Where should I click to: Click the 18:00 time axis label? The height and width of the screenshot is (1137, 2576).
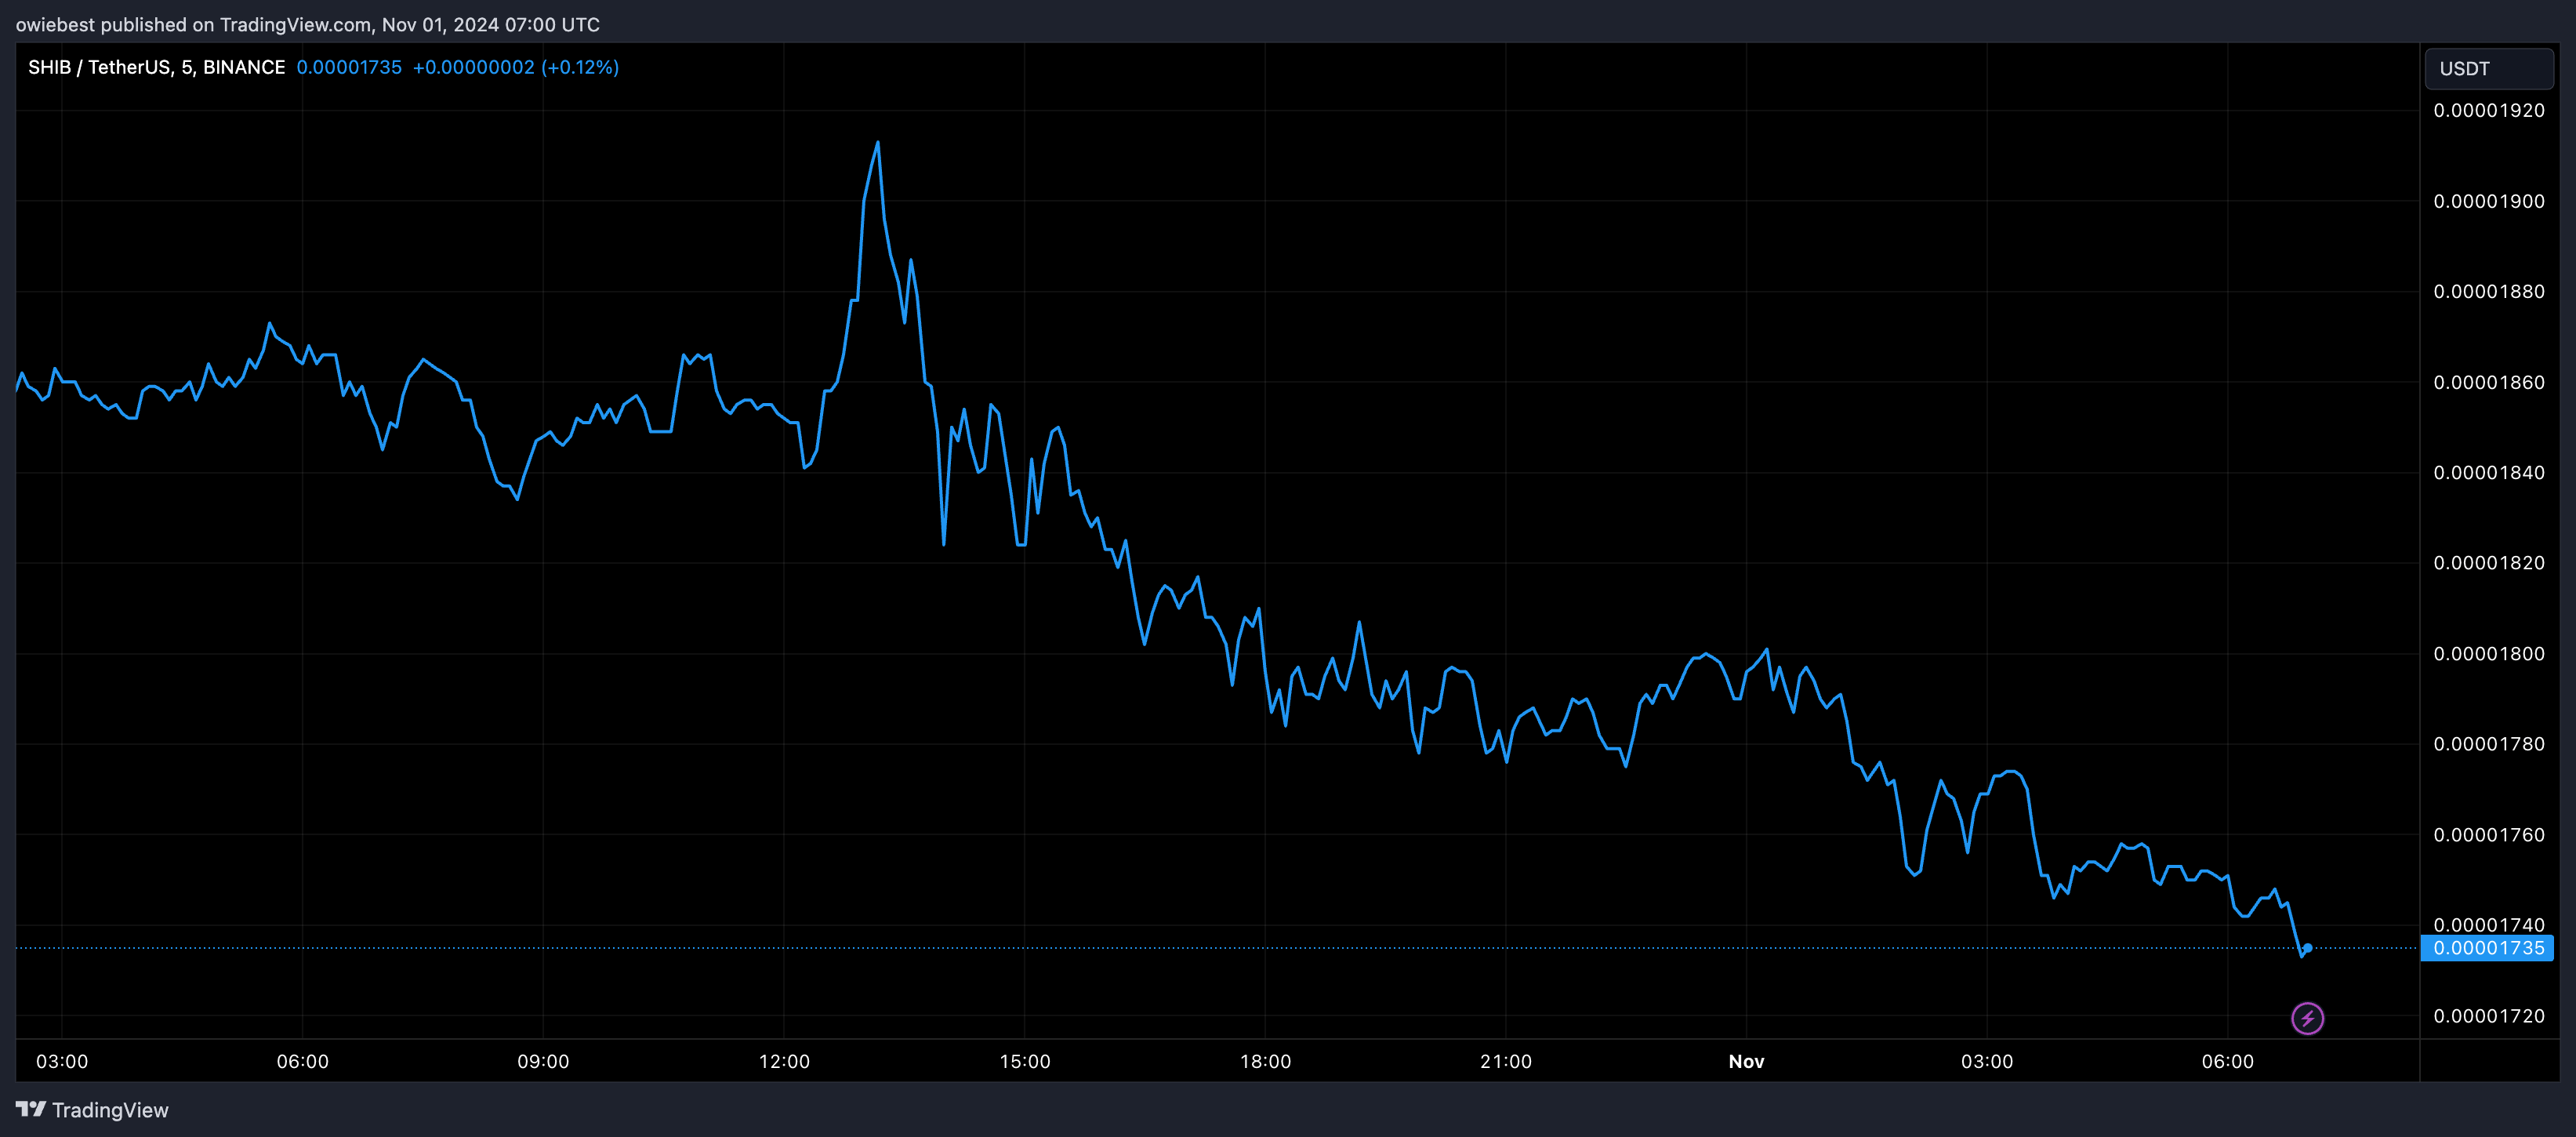point(1265,1061)
